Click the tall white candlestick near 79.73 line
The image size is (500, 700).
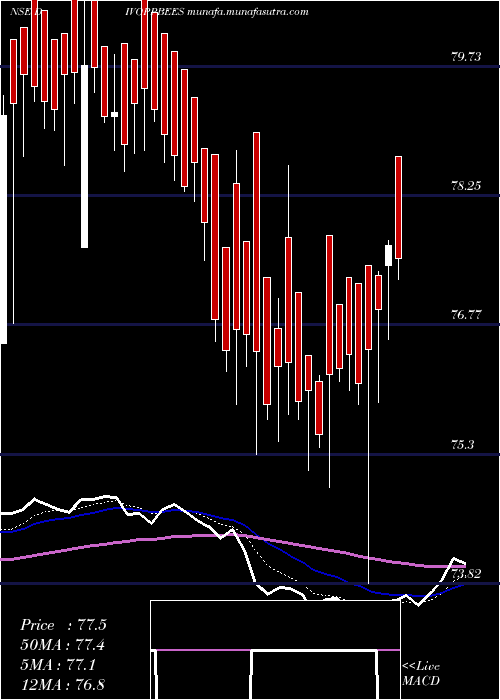[84, 156]
